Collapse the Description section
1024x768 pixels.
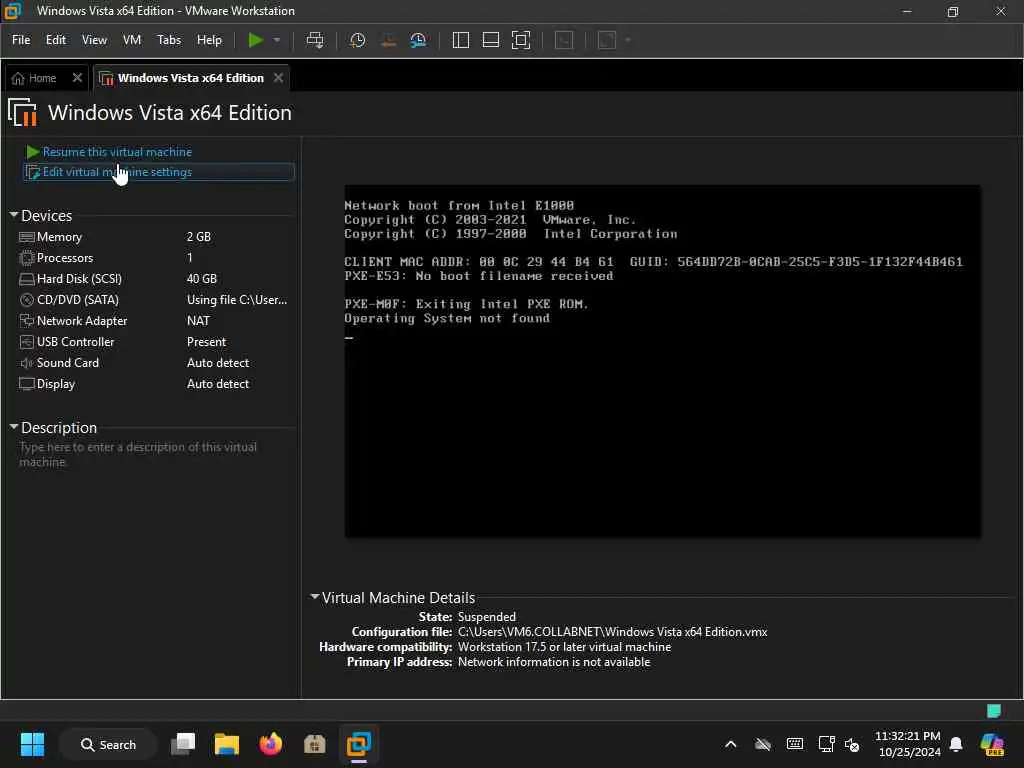point(14,426)
